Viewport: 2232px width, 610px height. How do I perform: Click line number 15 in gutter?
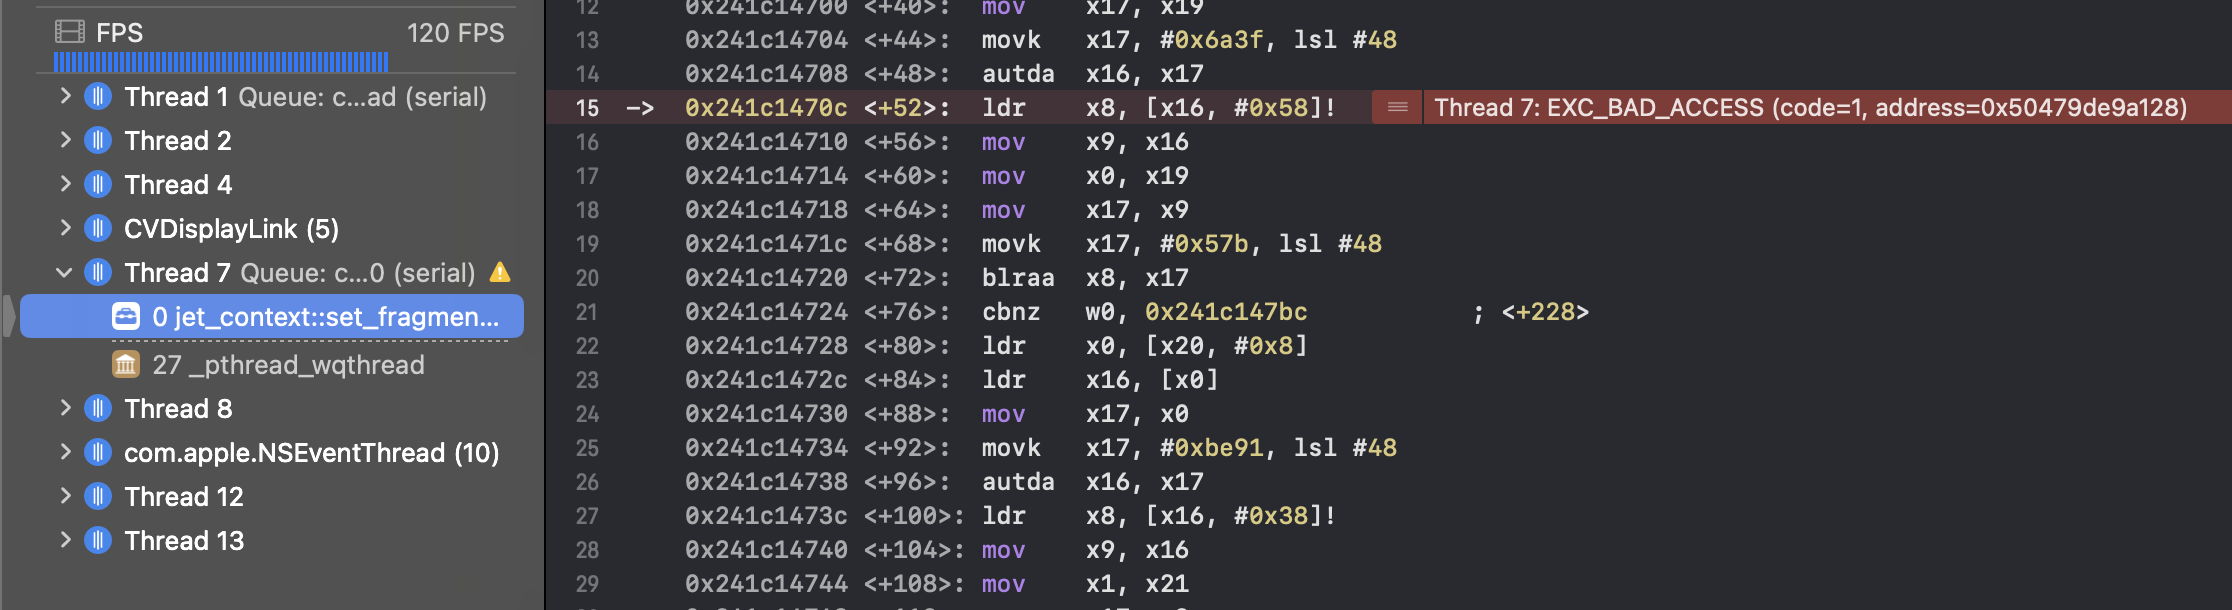click(x=587, y=108)
